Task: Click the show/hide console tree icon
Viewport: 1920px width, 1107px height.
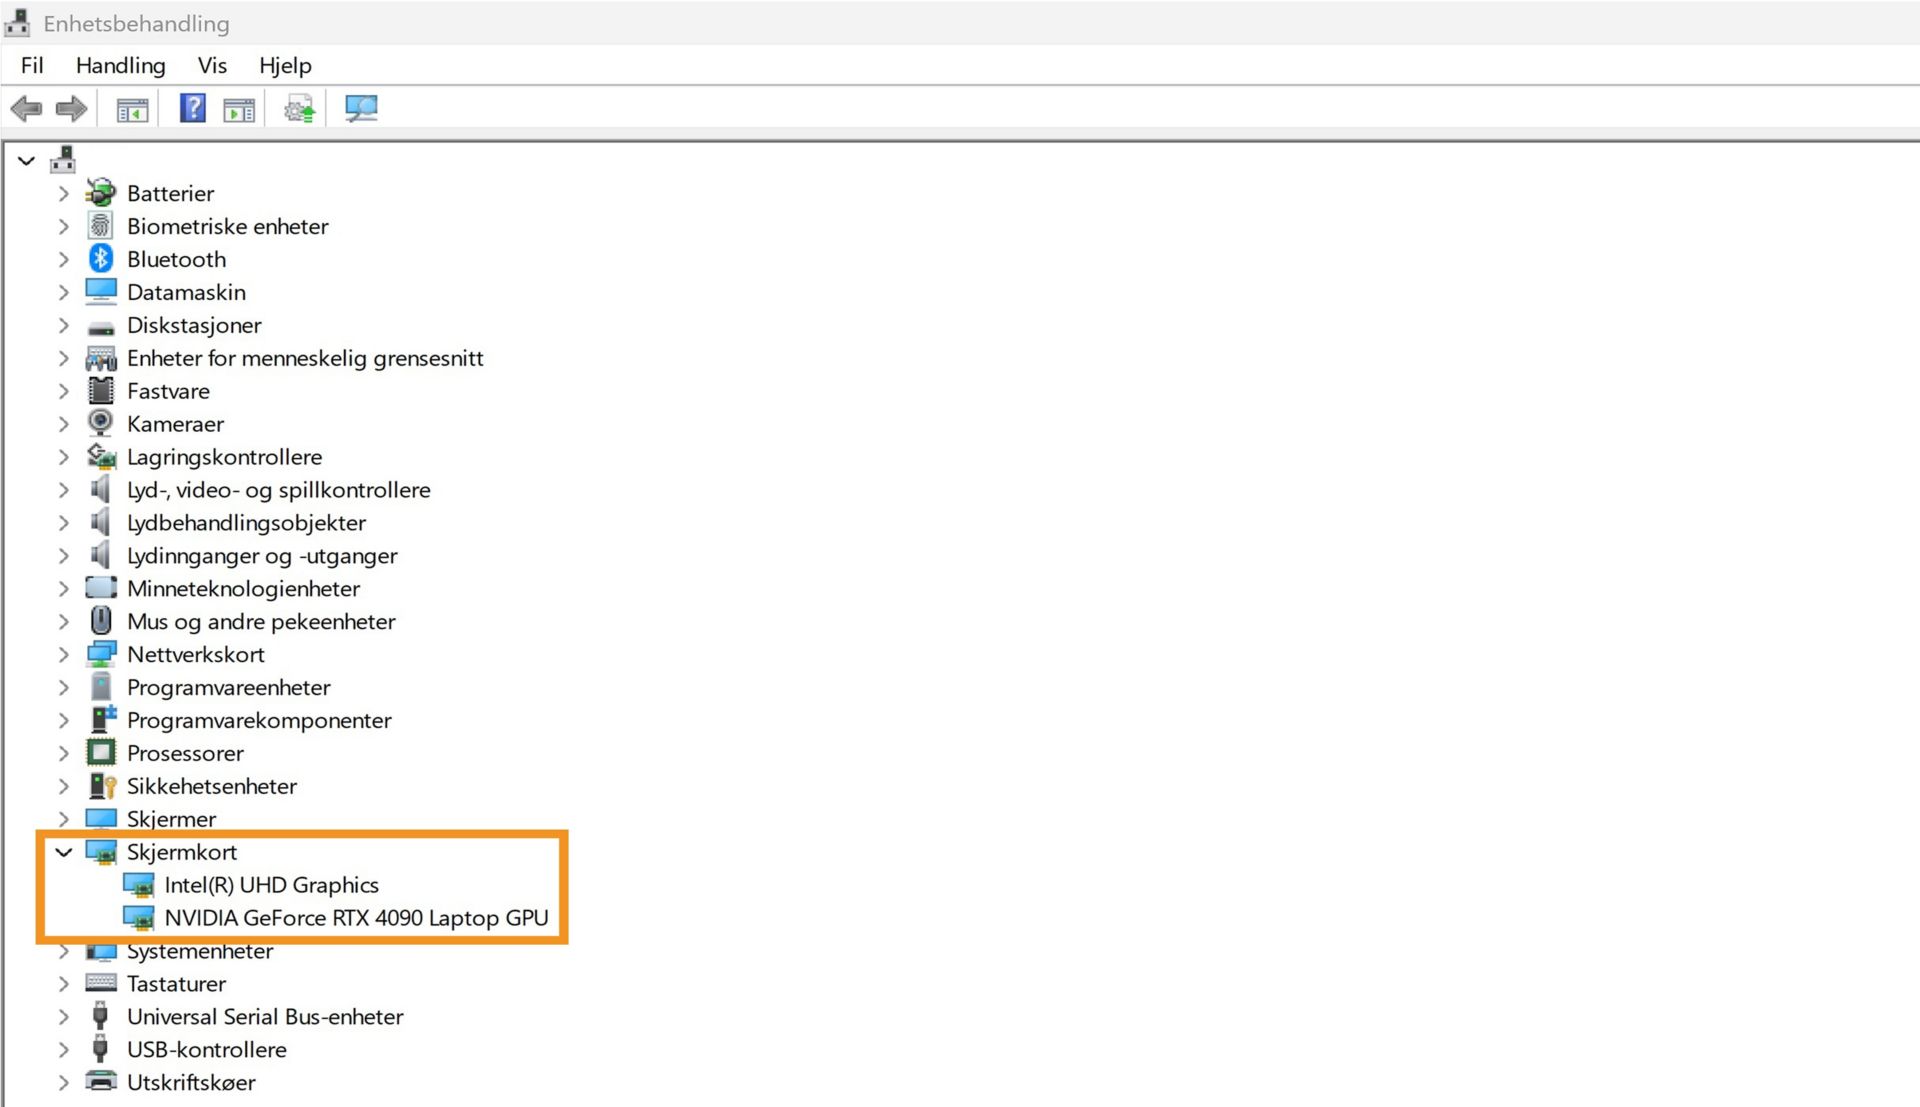Action: pyautogui.click(x=132, y=109)
